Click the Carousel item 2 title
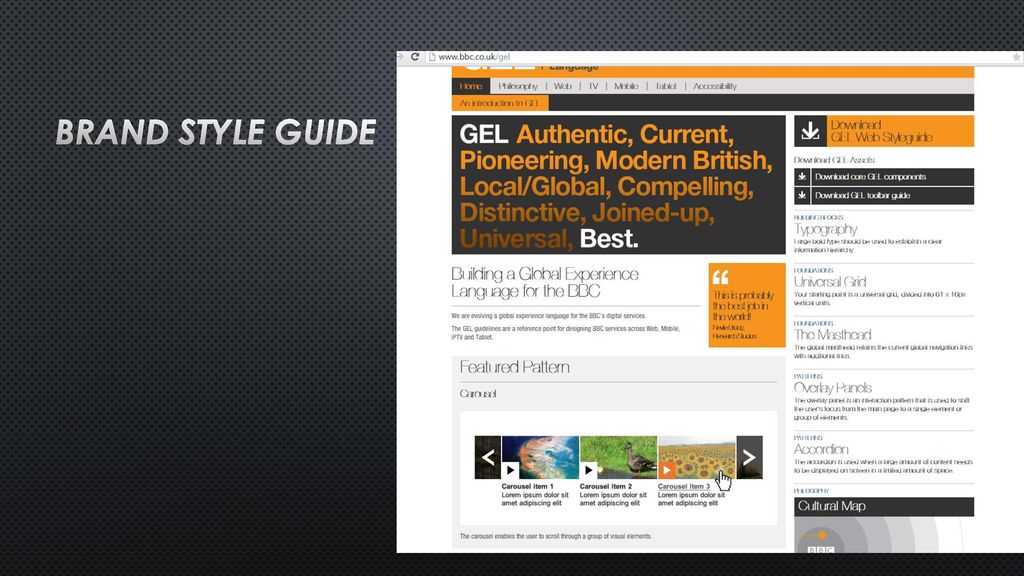Screen dimensions: 1024x576 coord(605,487)
